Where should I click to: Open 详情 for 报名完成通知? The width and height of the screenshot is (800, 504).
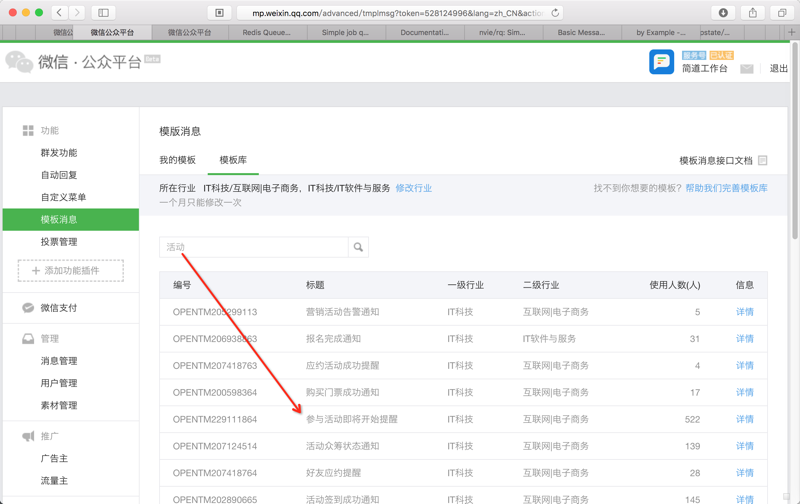(744, 339)
